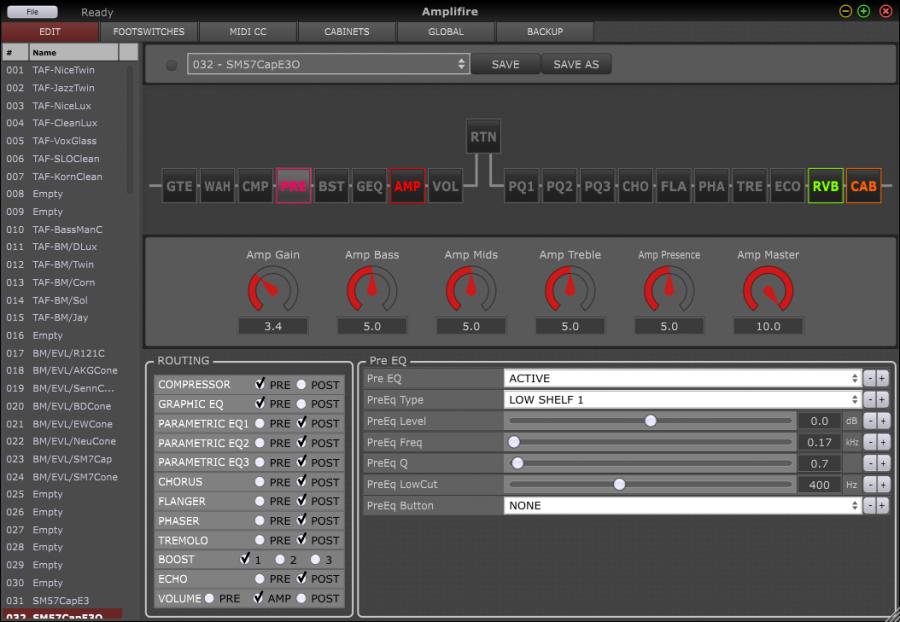Set Flanger routing to PRE
The image size is (900, 622).
[x=259, y=502]
